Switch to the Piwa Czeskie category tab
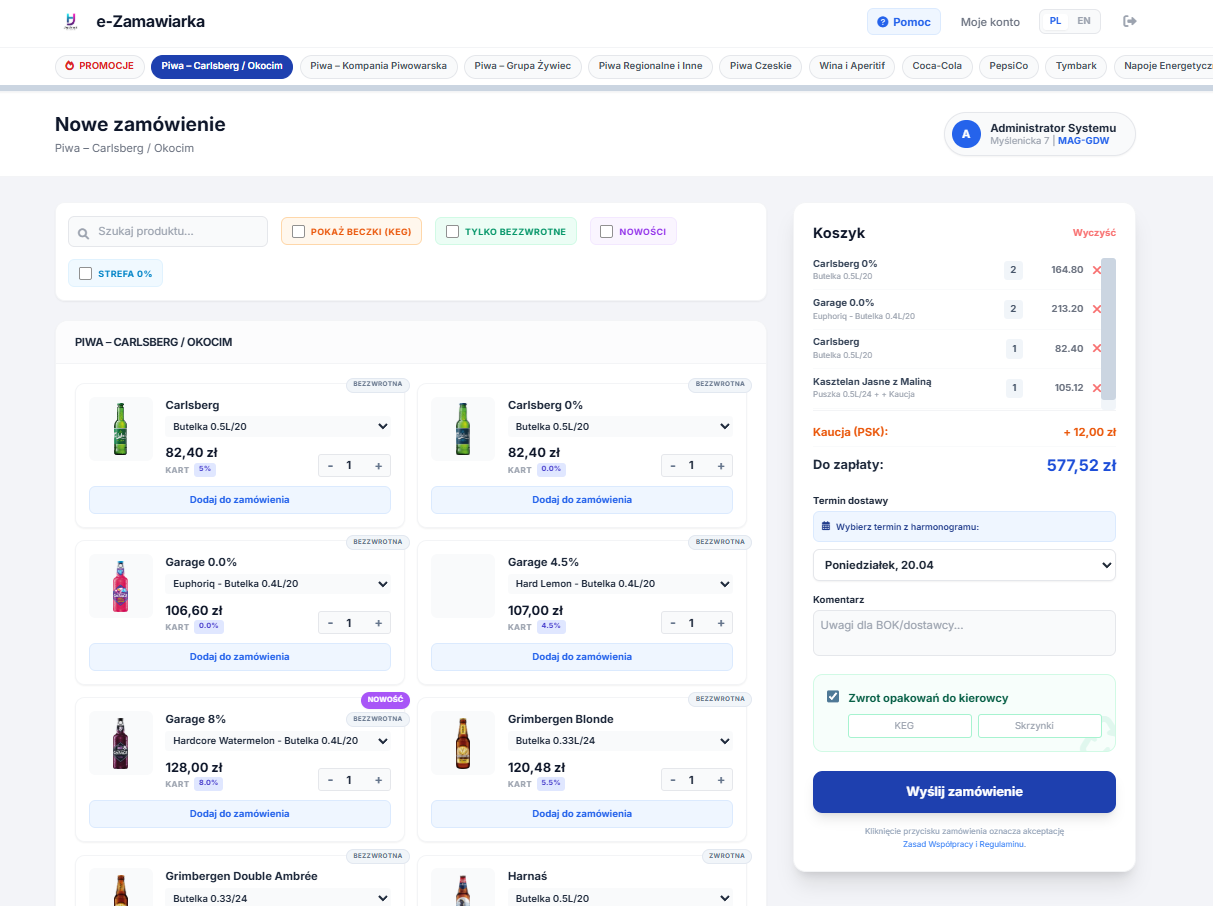Viewport: 1213px width, 906px height. (x=760, y=66)
